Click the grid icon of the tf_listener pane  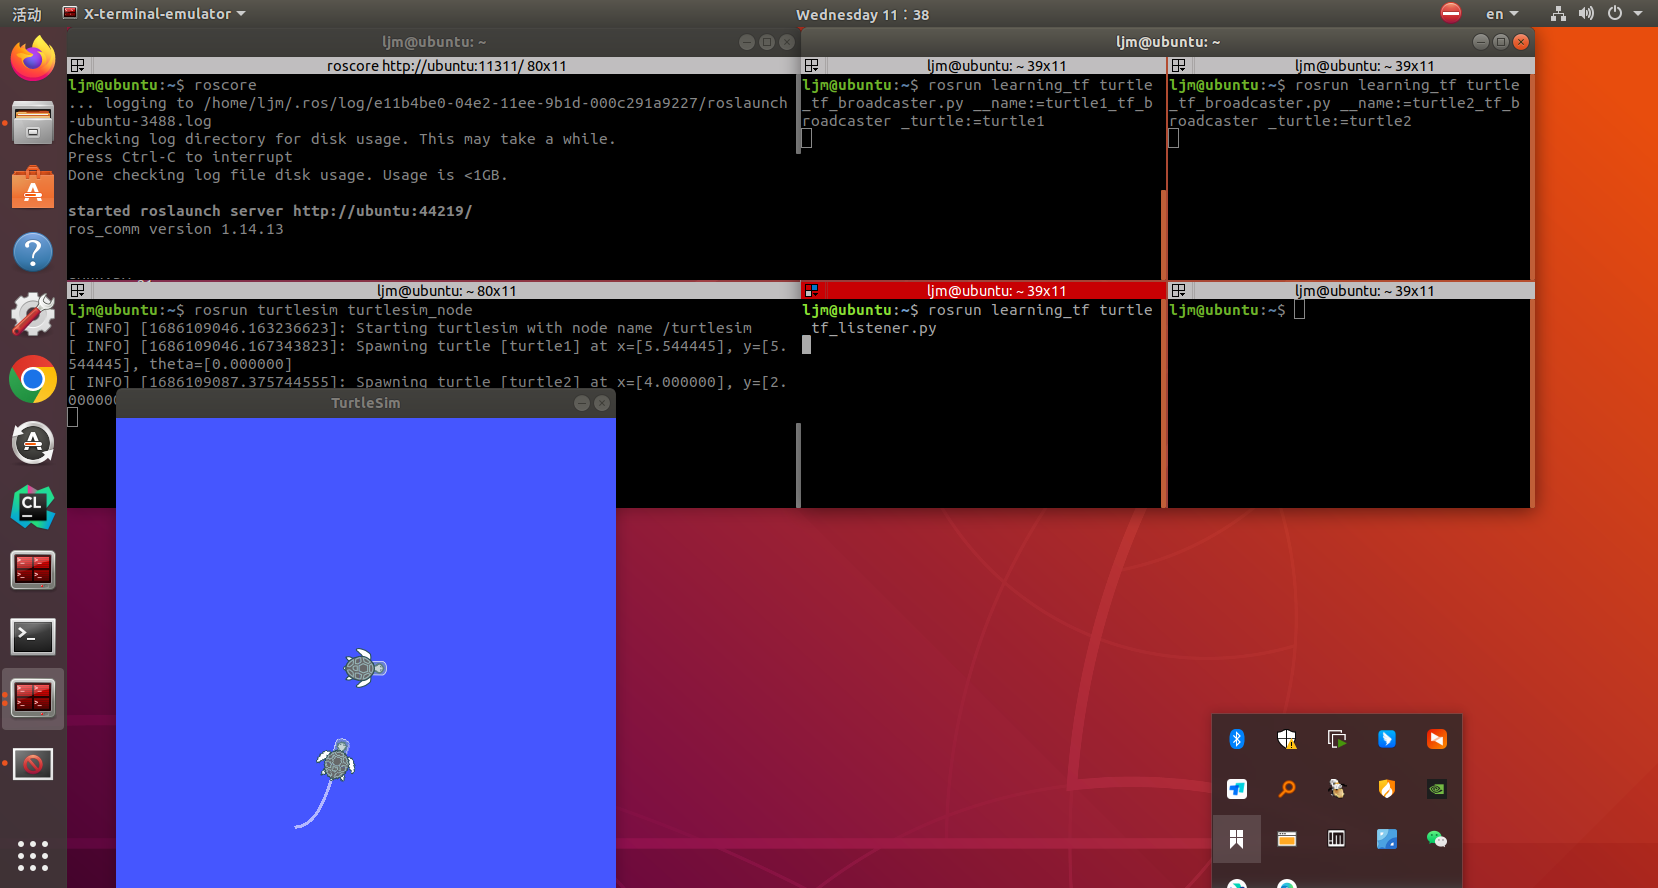click(x=812, y=291)
